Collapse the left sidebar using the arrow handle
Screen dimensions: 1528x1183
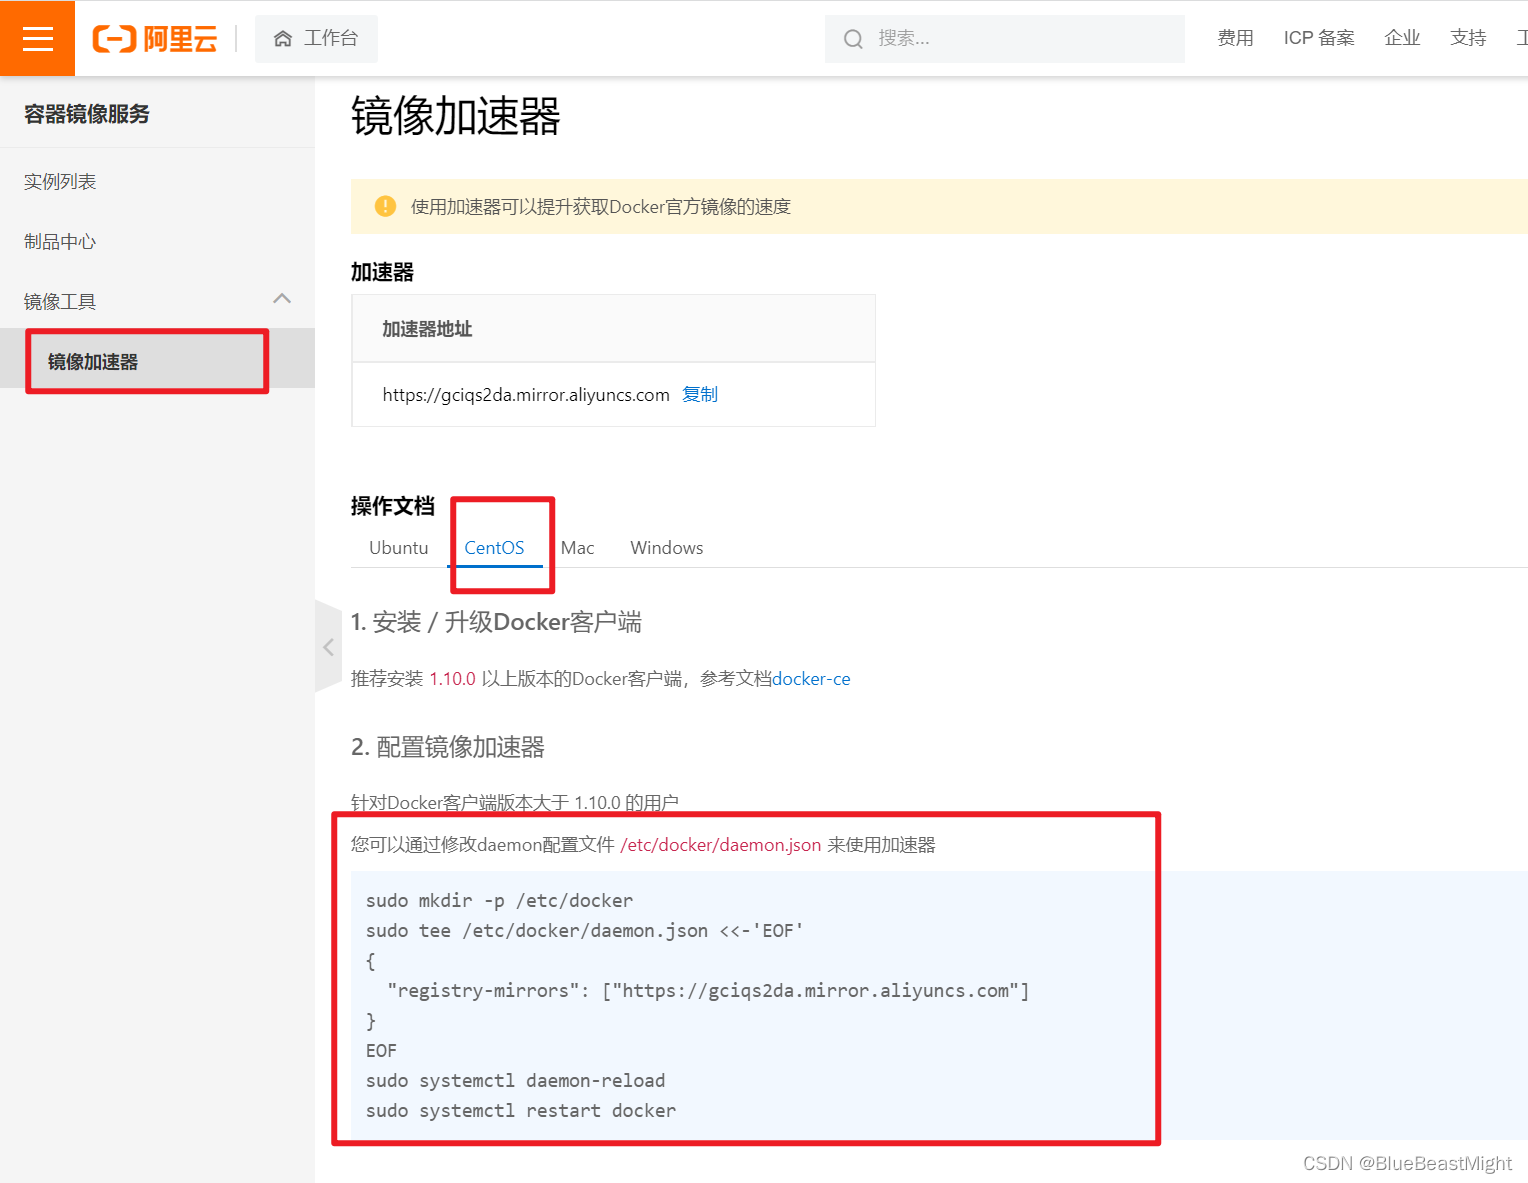pyautogui.click(x=328, y=647)
